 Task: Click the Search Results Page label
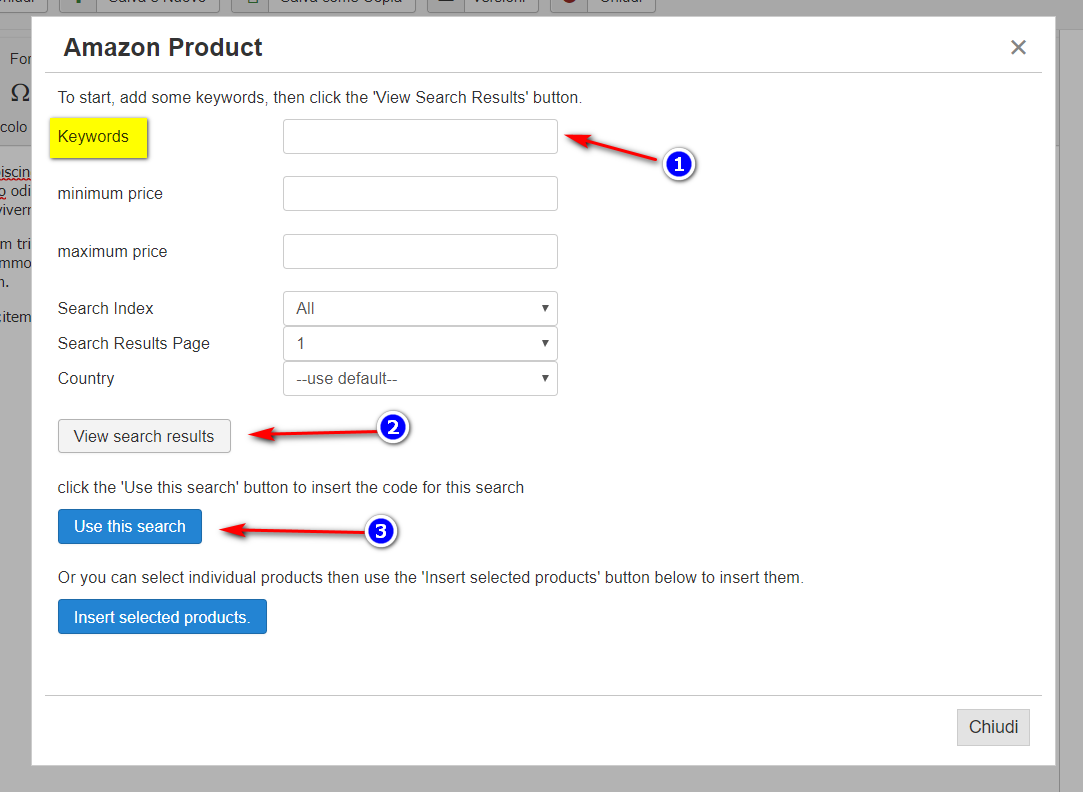[x=134, y=344]
